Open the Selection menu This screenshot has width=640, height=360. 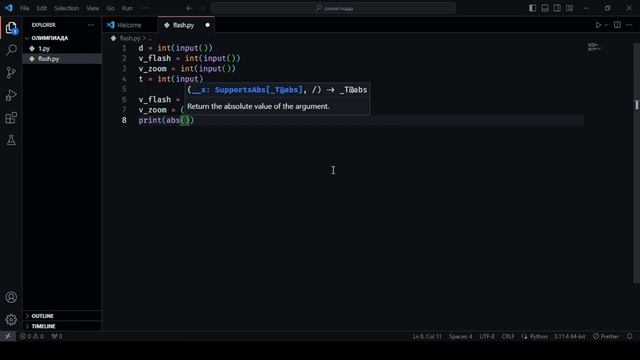67,8
